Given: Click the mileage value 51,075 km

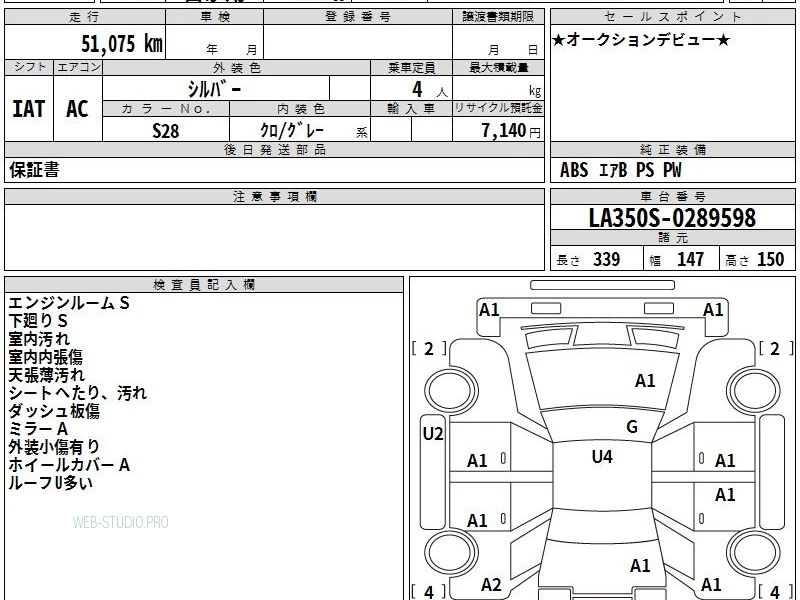Looking at the screenshot, I should click(122, 43).
